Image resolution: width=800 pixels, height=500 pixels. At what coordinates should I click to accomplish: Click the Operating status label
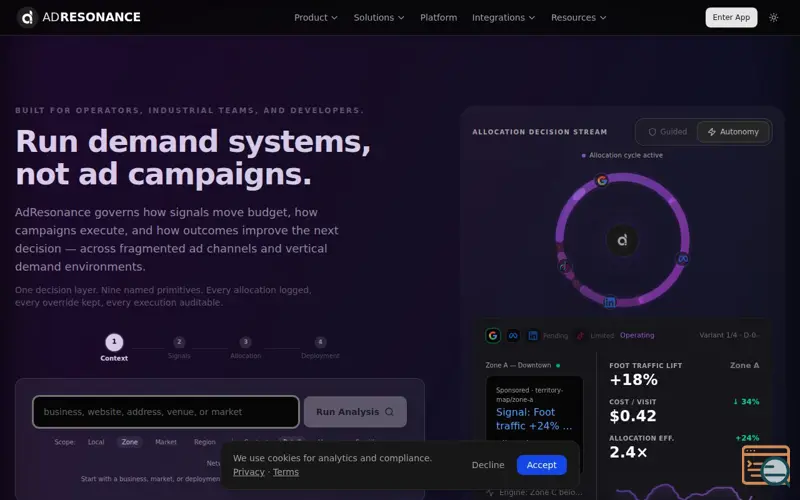click(x=637, y=335)
